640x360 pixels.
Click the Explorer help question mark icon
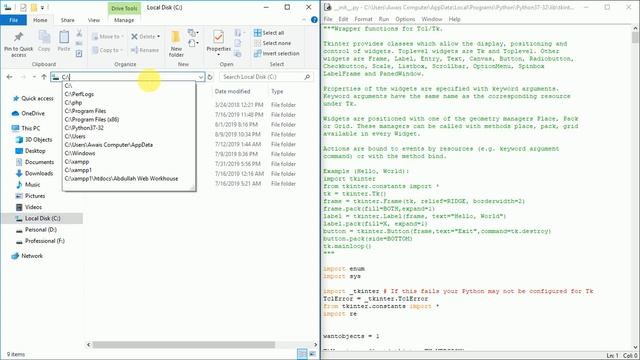(x=314, y=20)
